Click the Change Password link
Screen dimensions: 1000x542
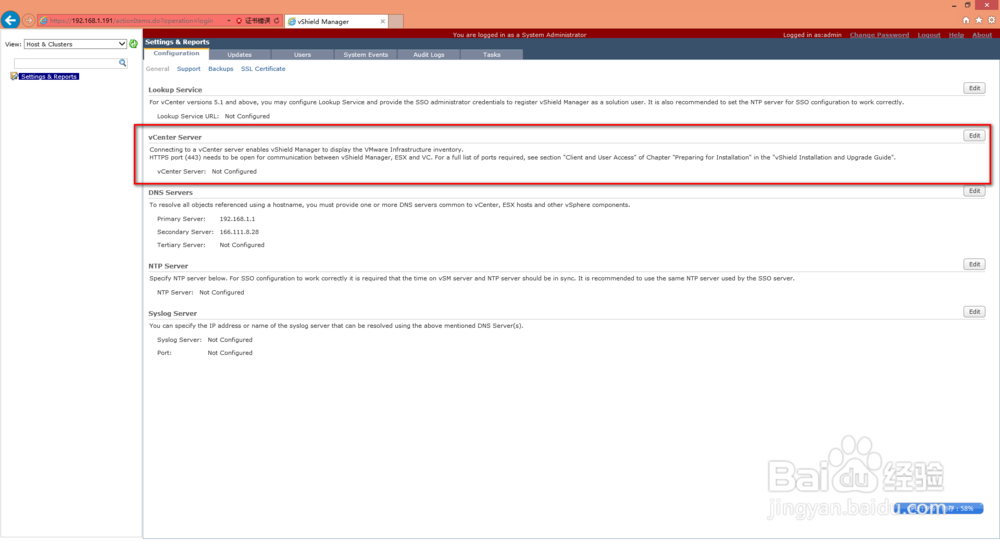879,35
